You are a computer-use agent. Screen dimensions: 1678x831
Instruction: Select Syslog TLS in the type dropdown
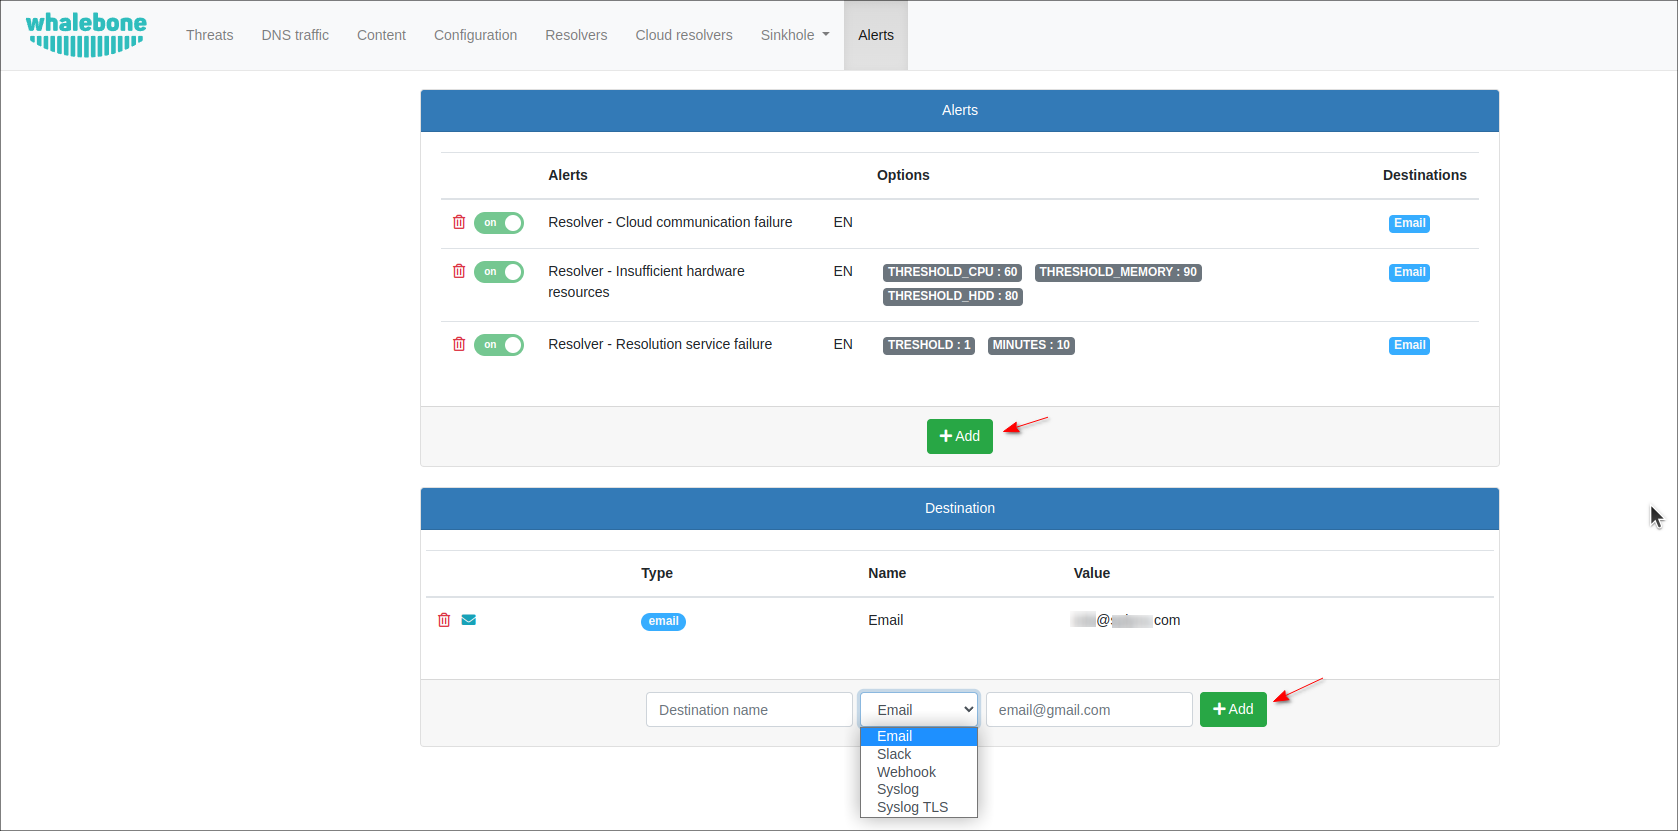click(912, 807)
